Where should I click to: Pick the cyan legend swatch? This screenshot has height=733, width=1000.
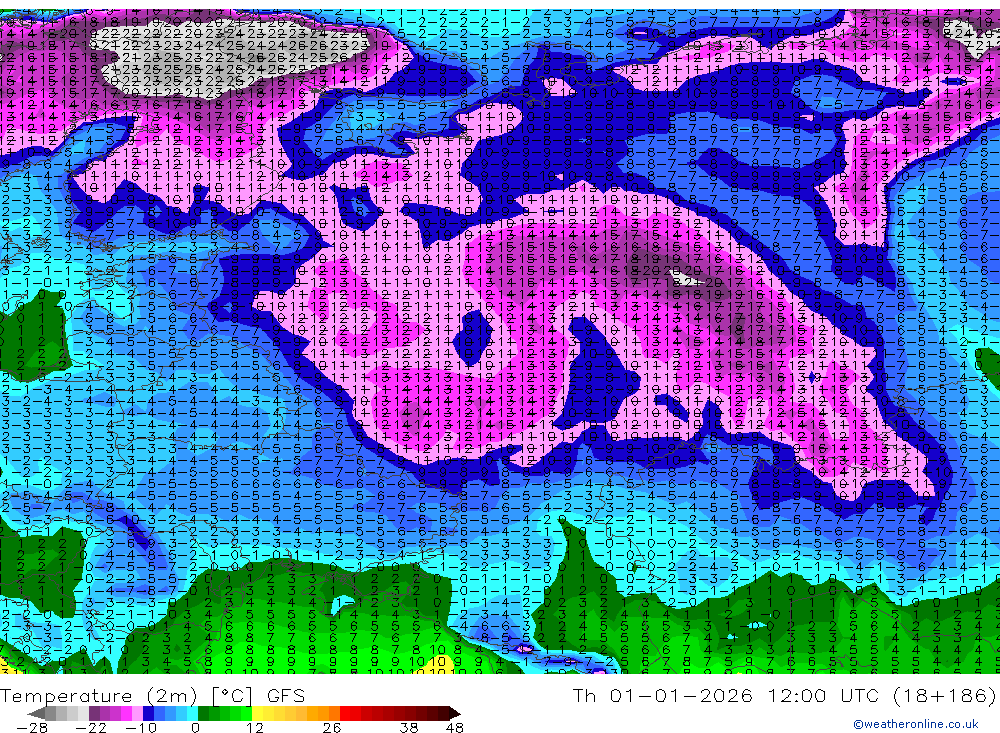click(x=192, y=714)
